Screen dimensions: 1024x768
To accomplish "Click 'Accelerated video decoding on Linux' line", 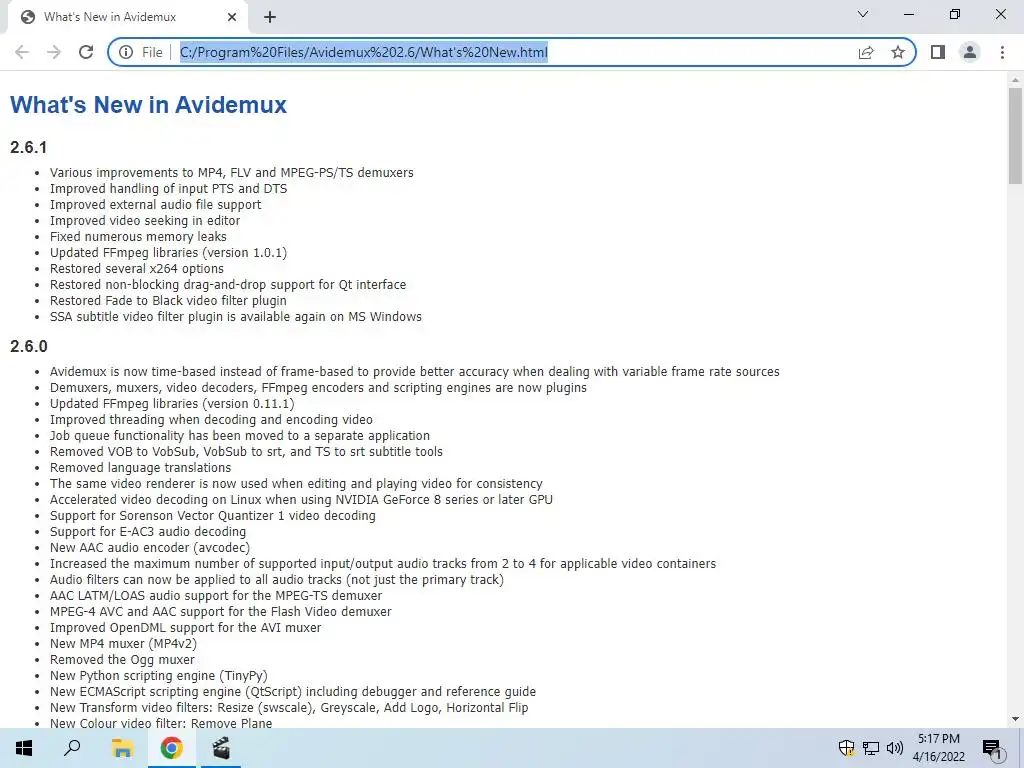I will click(x=301, y=500).
